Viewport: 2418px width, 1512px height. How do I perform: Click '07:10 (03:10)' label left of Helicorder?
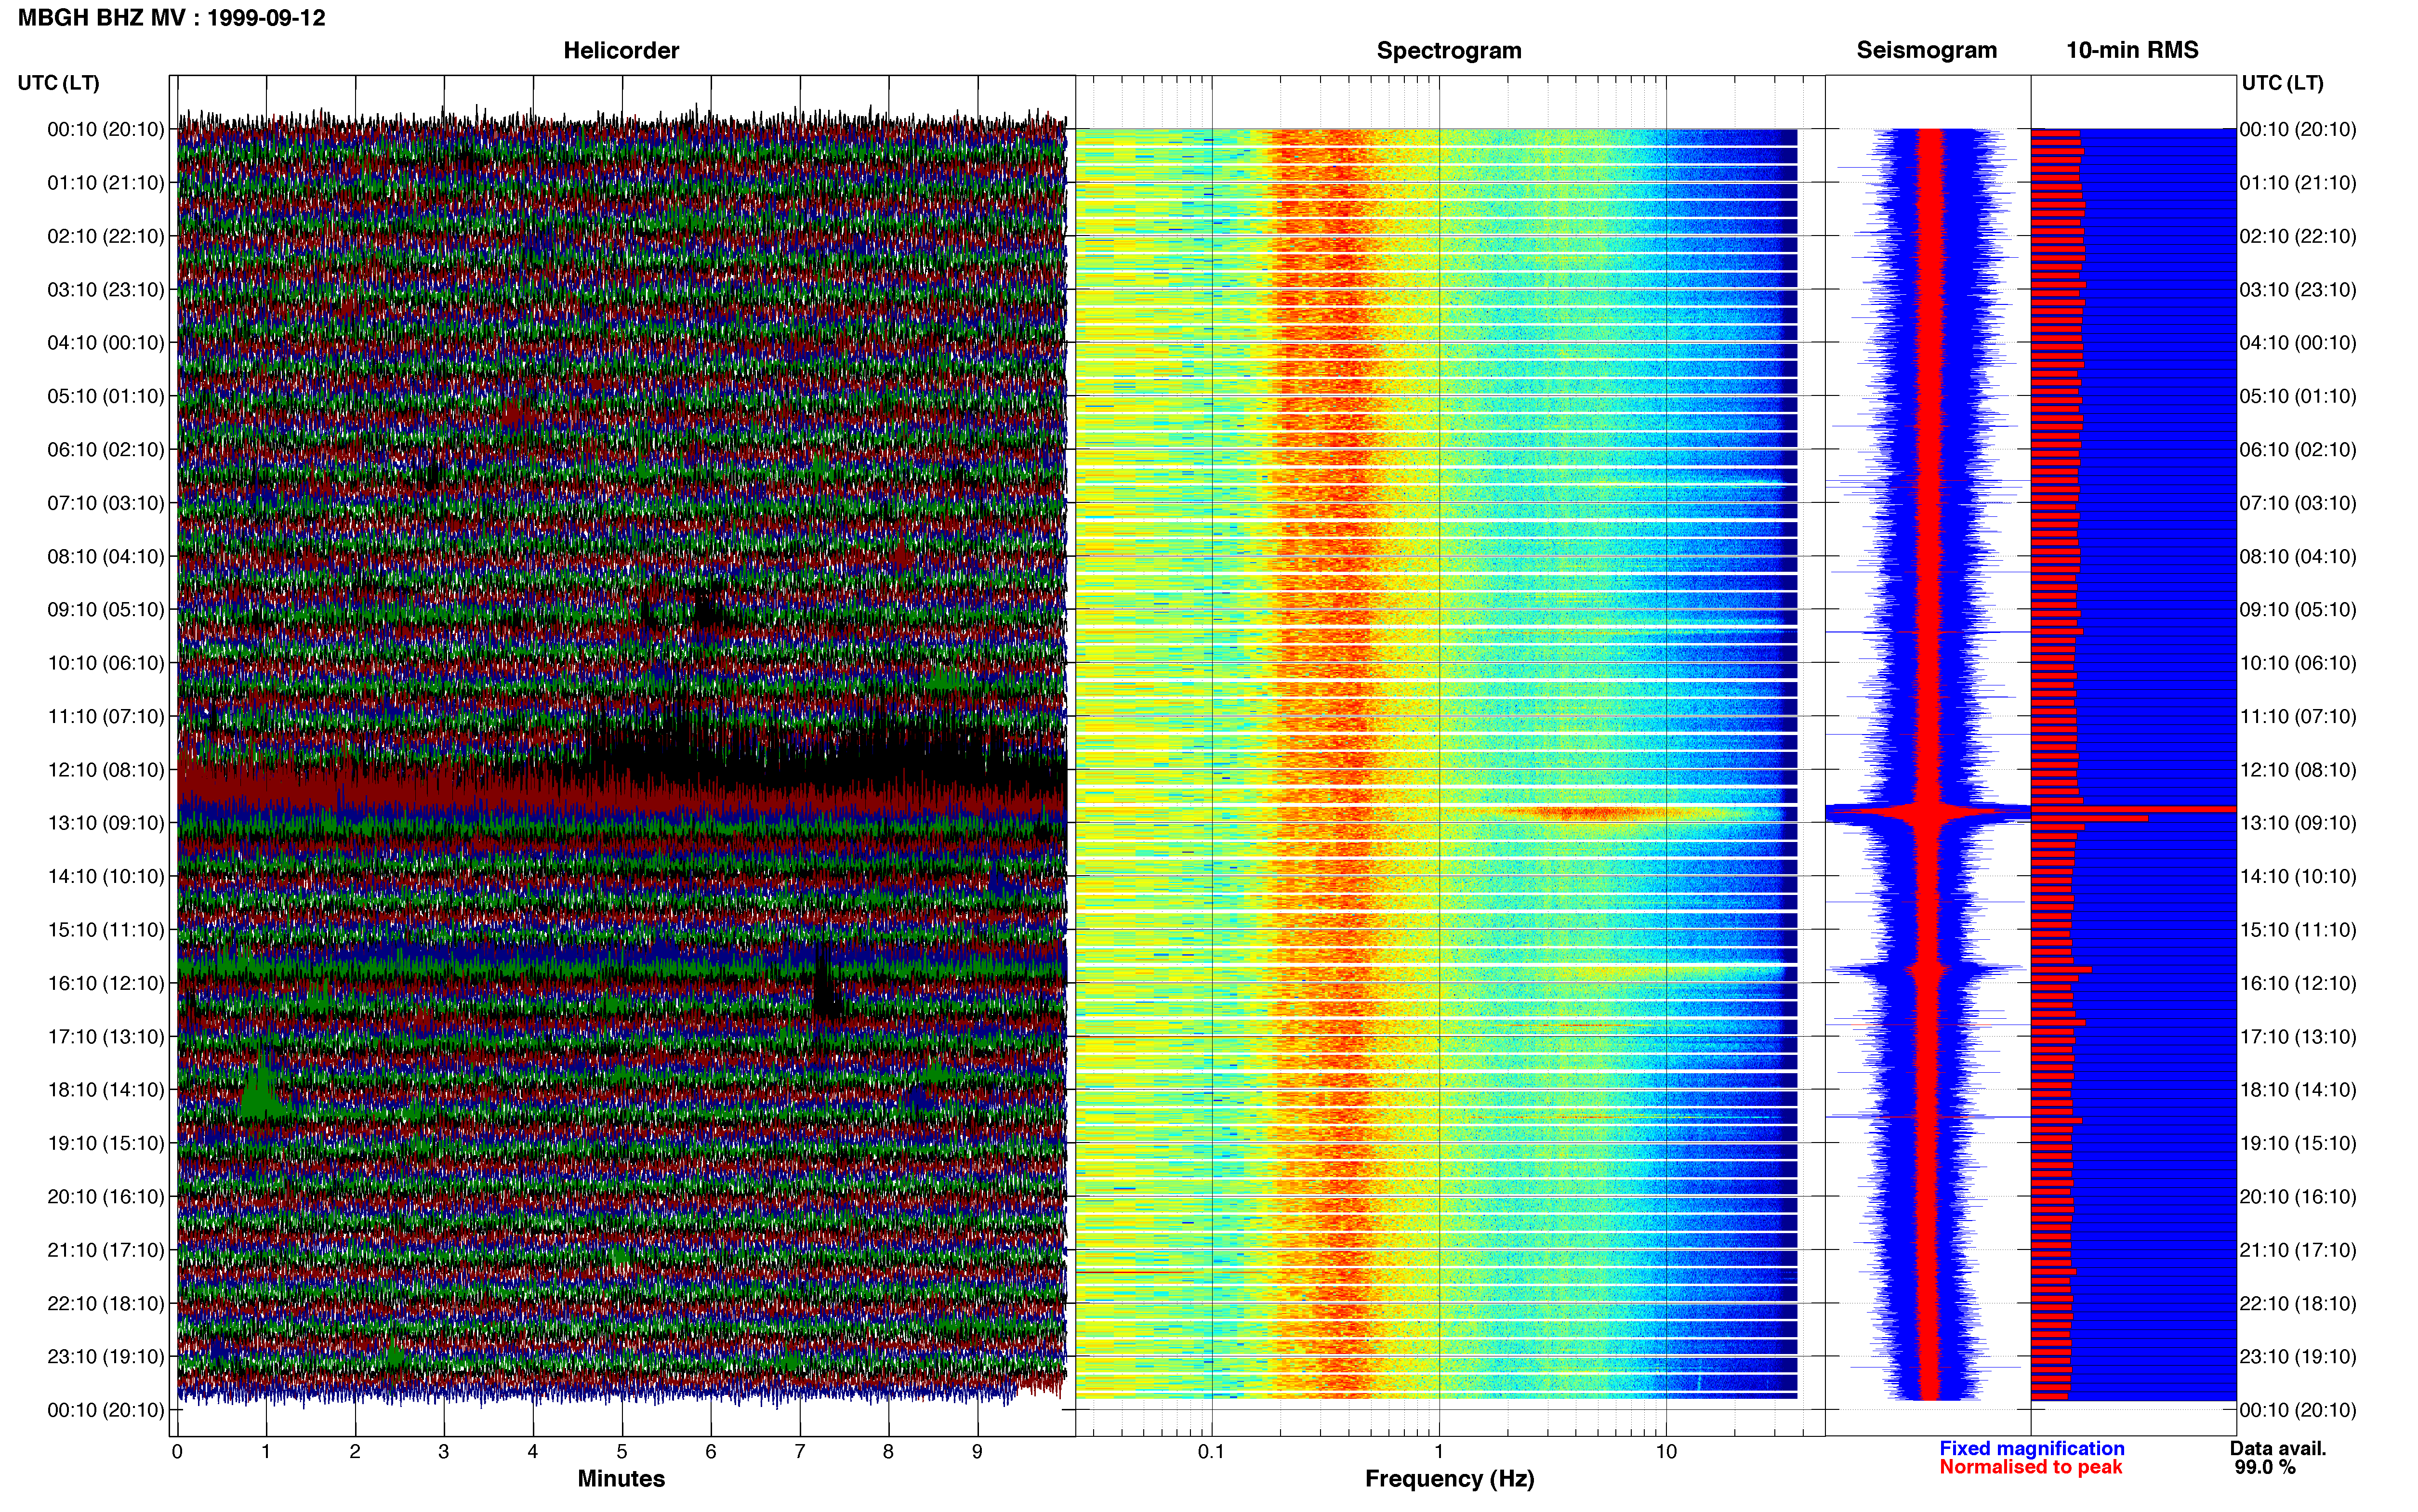point(106,503)
